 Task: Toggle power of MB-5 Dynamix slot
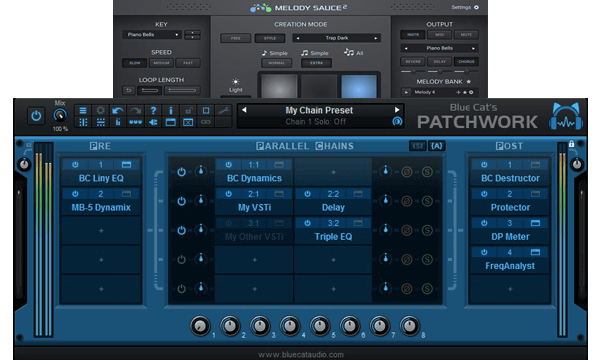(75, 194)
